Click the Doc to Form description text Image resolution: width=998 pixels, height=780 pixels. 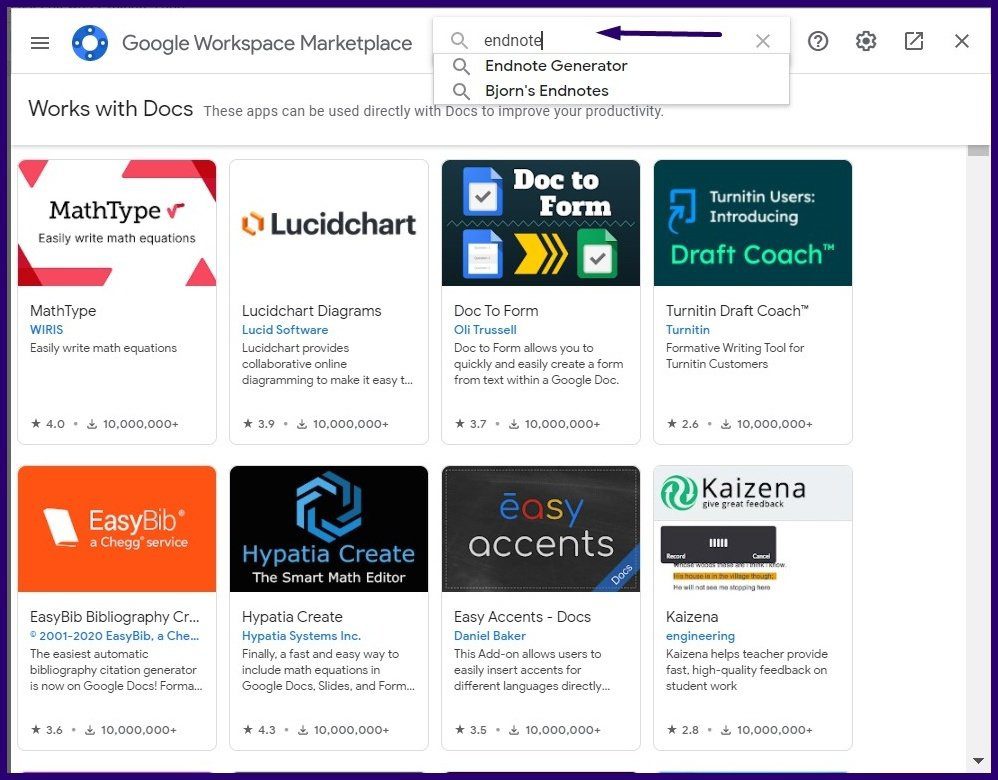[x=538, y=364]
